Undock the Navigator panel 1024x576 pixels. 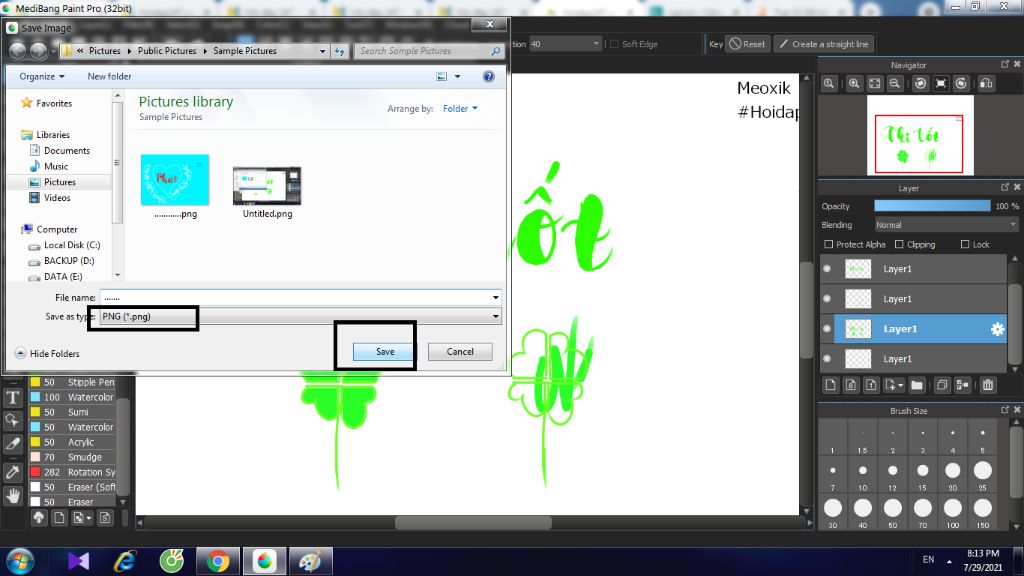(1004, 65)
